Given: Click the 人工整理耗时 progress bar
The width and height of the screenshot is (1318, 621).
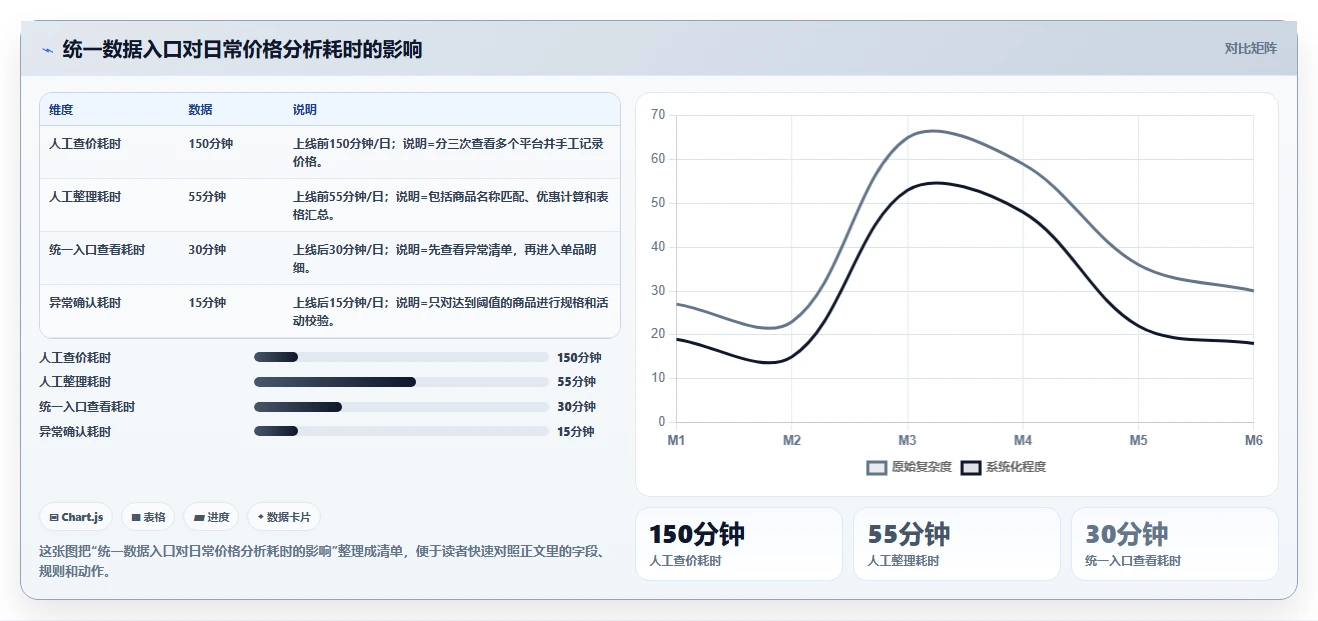Looking at the screenshot, I should click(x=401, y=382).
